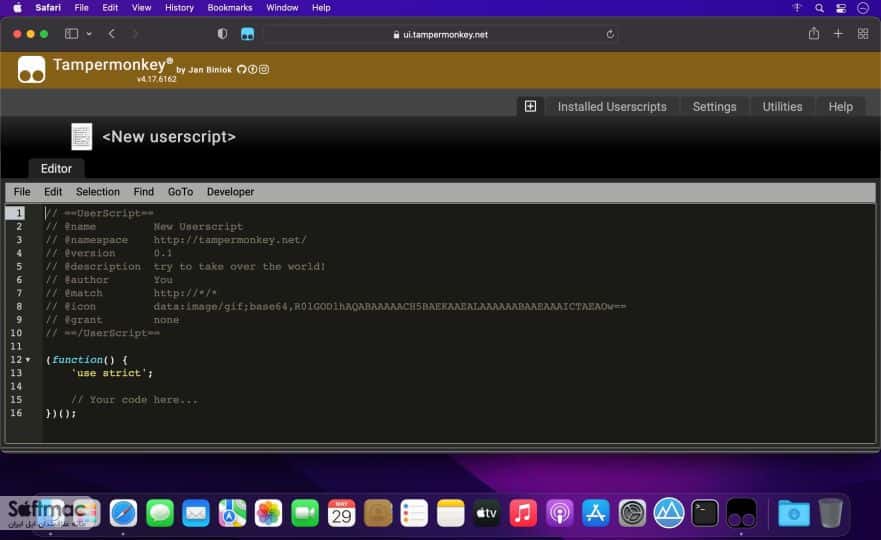Click the '// Your code here...' comment

coord(134,400)
